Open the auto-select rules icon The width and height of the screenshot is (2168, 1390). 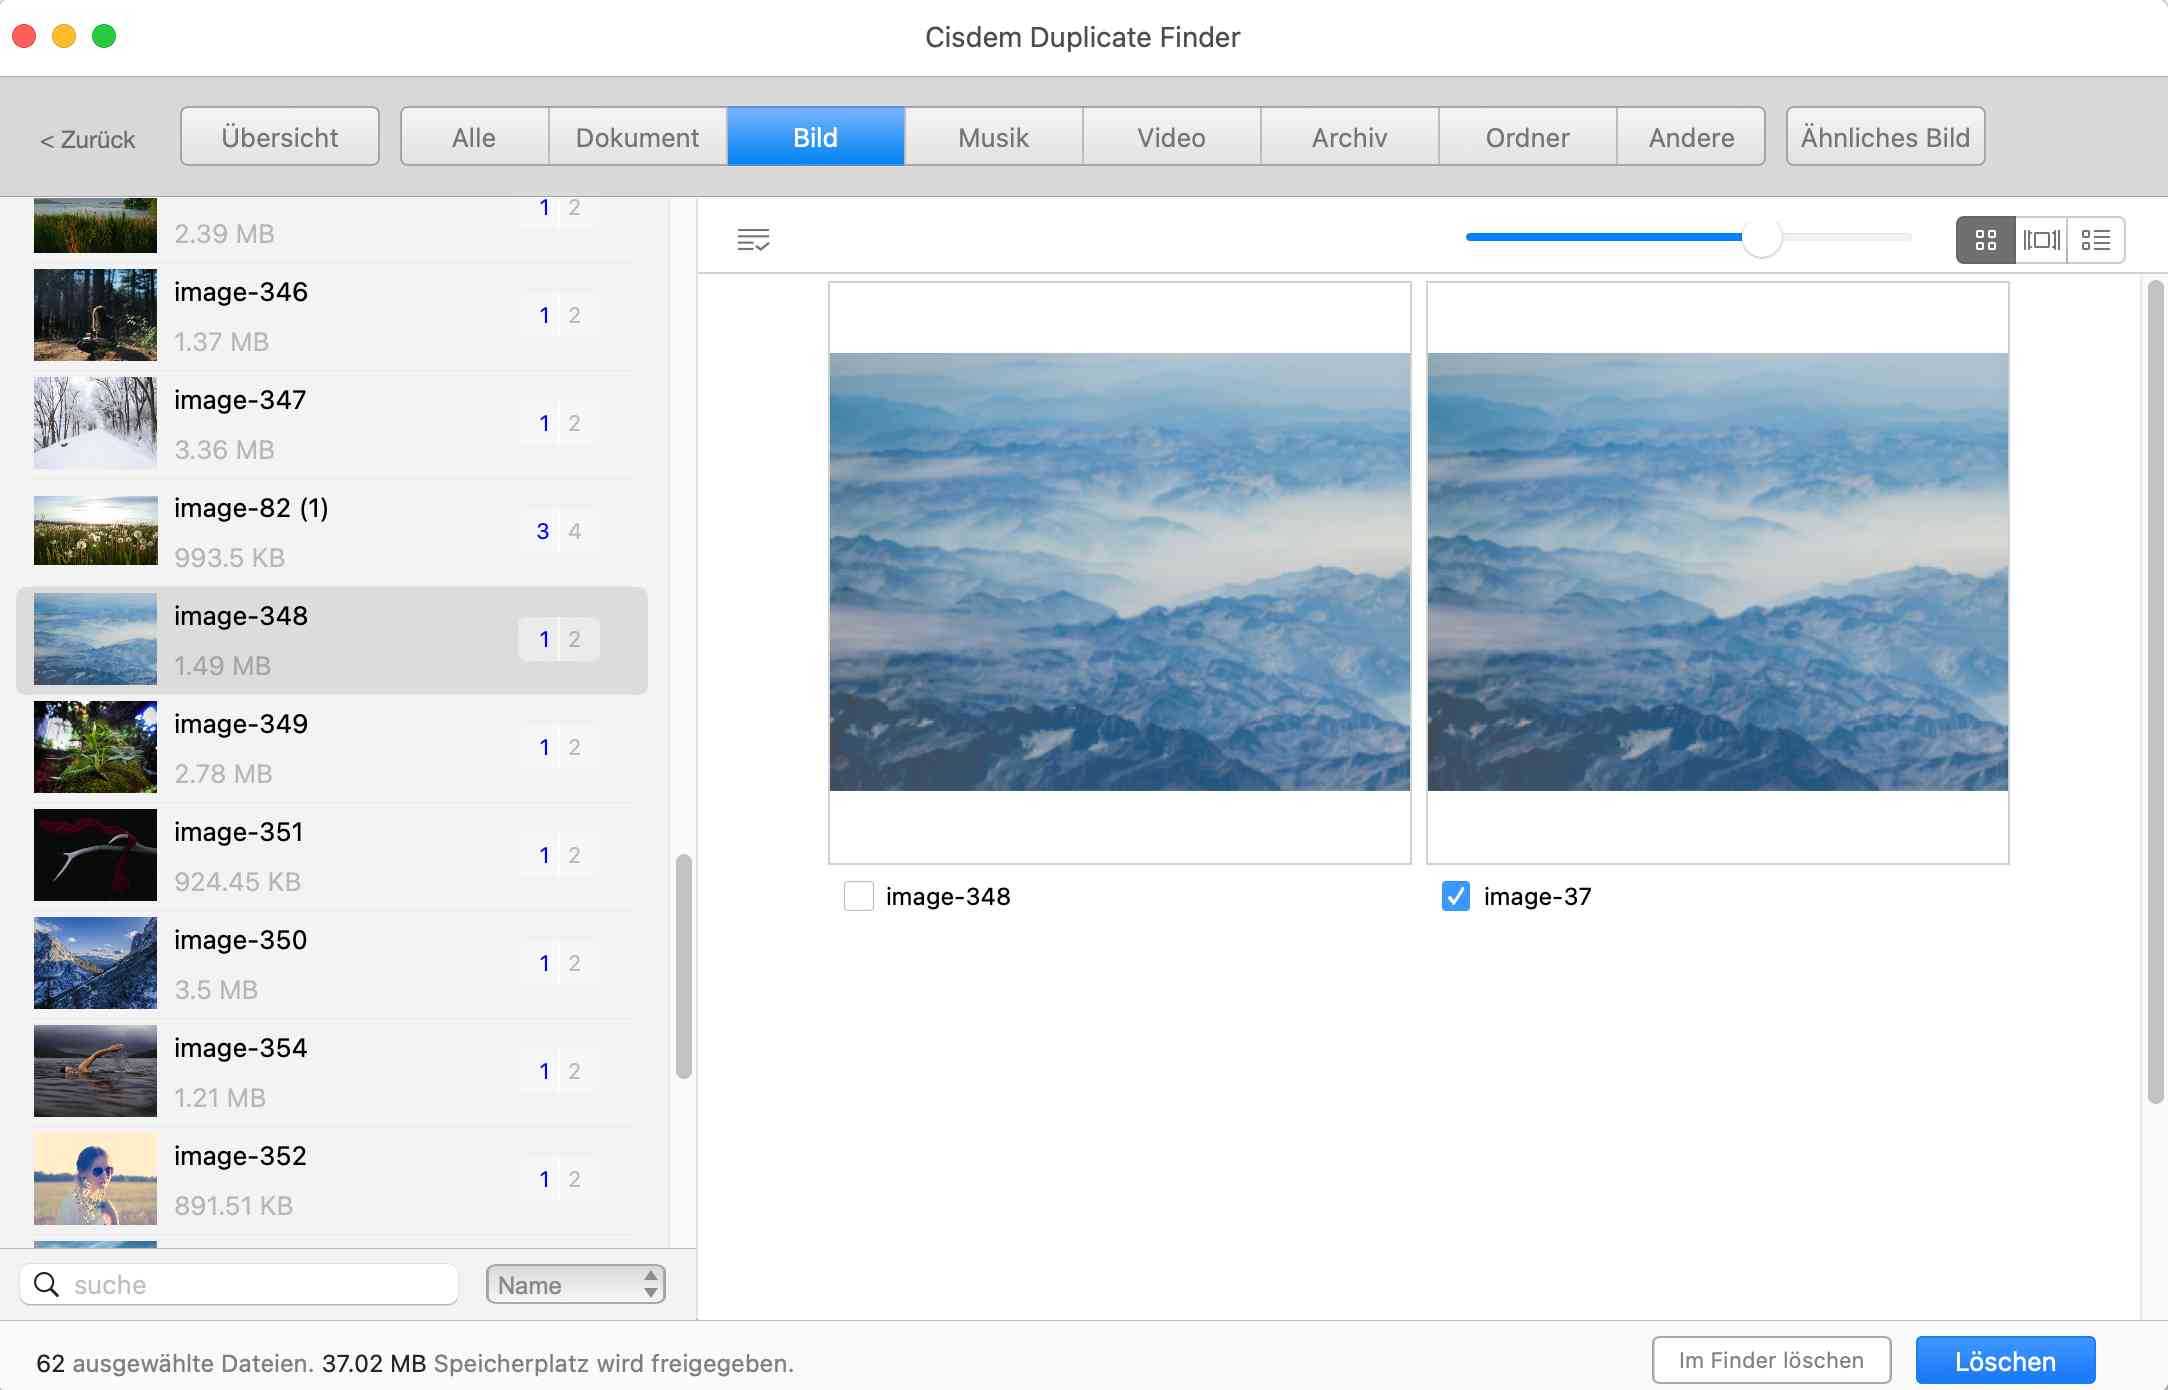click(753, 240)
